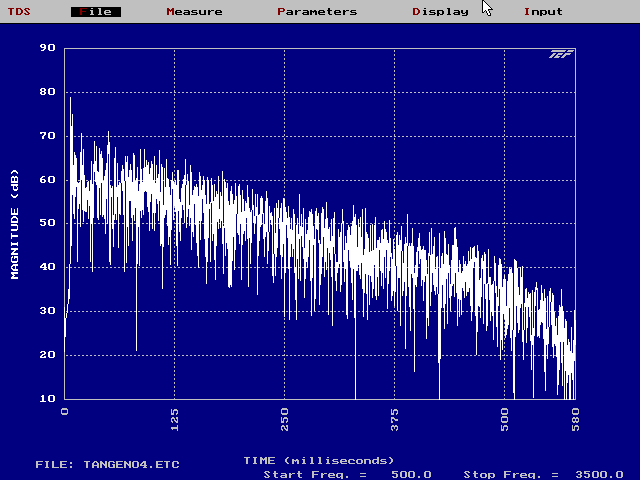Click the initial peak near 79 dB in the curve
This screenshot has width=640, height=480.
pos(70,99)
